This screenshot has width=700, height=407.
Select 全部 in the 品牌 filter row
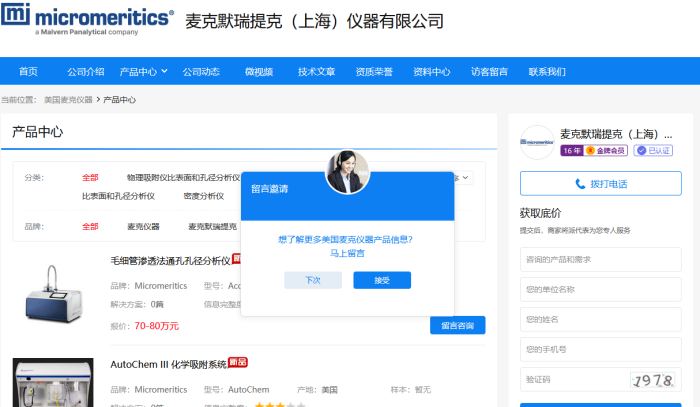[90, 226]
